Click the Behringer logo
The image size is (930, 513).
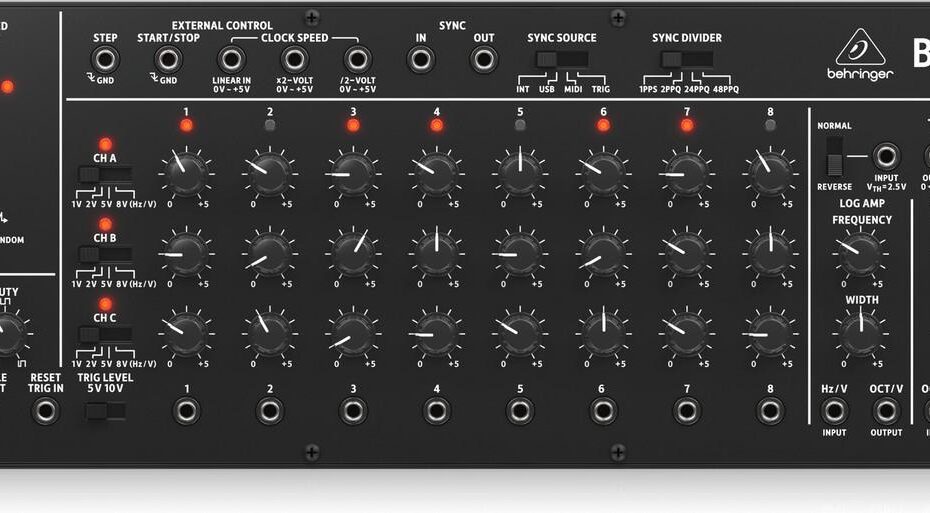tap(860, 55)
